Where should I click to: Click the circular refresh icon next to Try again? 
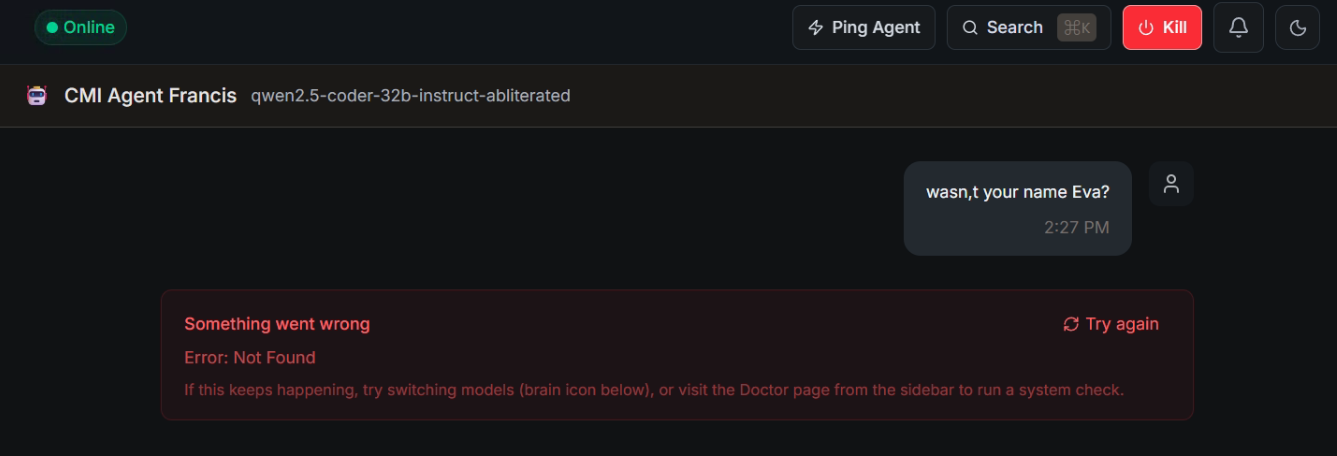(1071, 324)
